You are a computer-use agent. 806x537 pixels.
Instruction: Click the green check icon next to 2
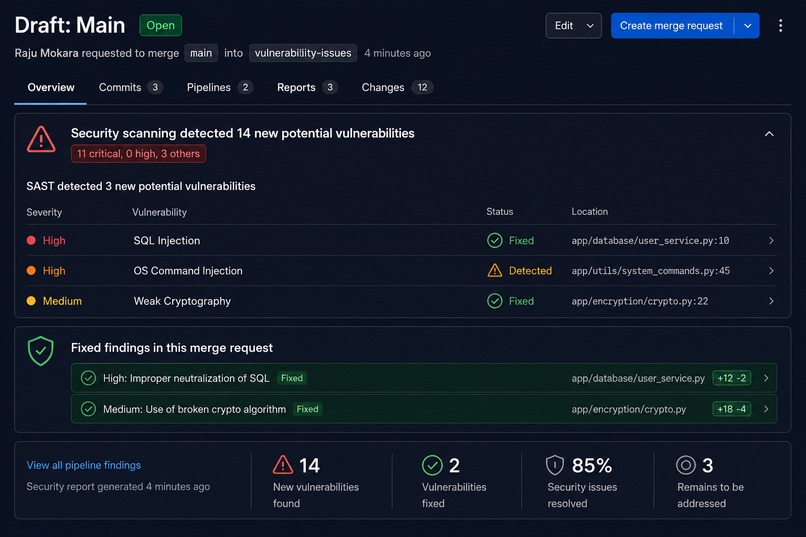point(432,465)
